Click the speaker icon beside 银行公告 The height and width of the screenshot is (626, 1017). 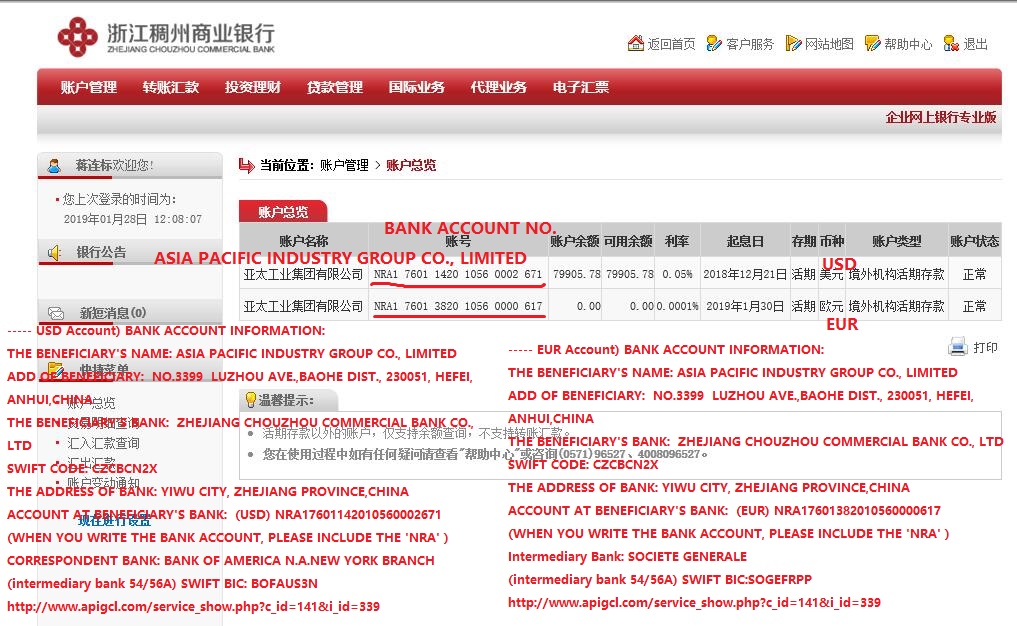point(56,252)
